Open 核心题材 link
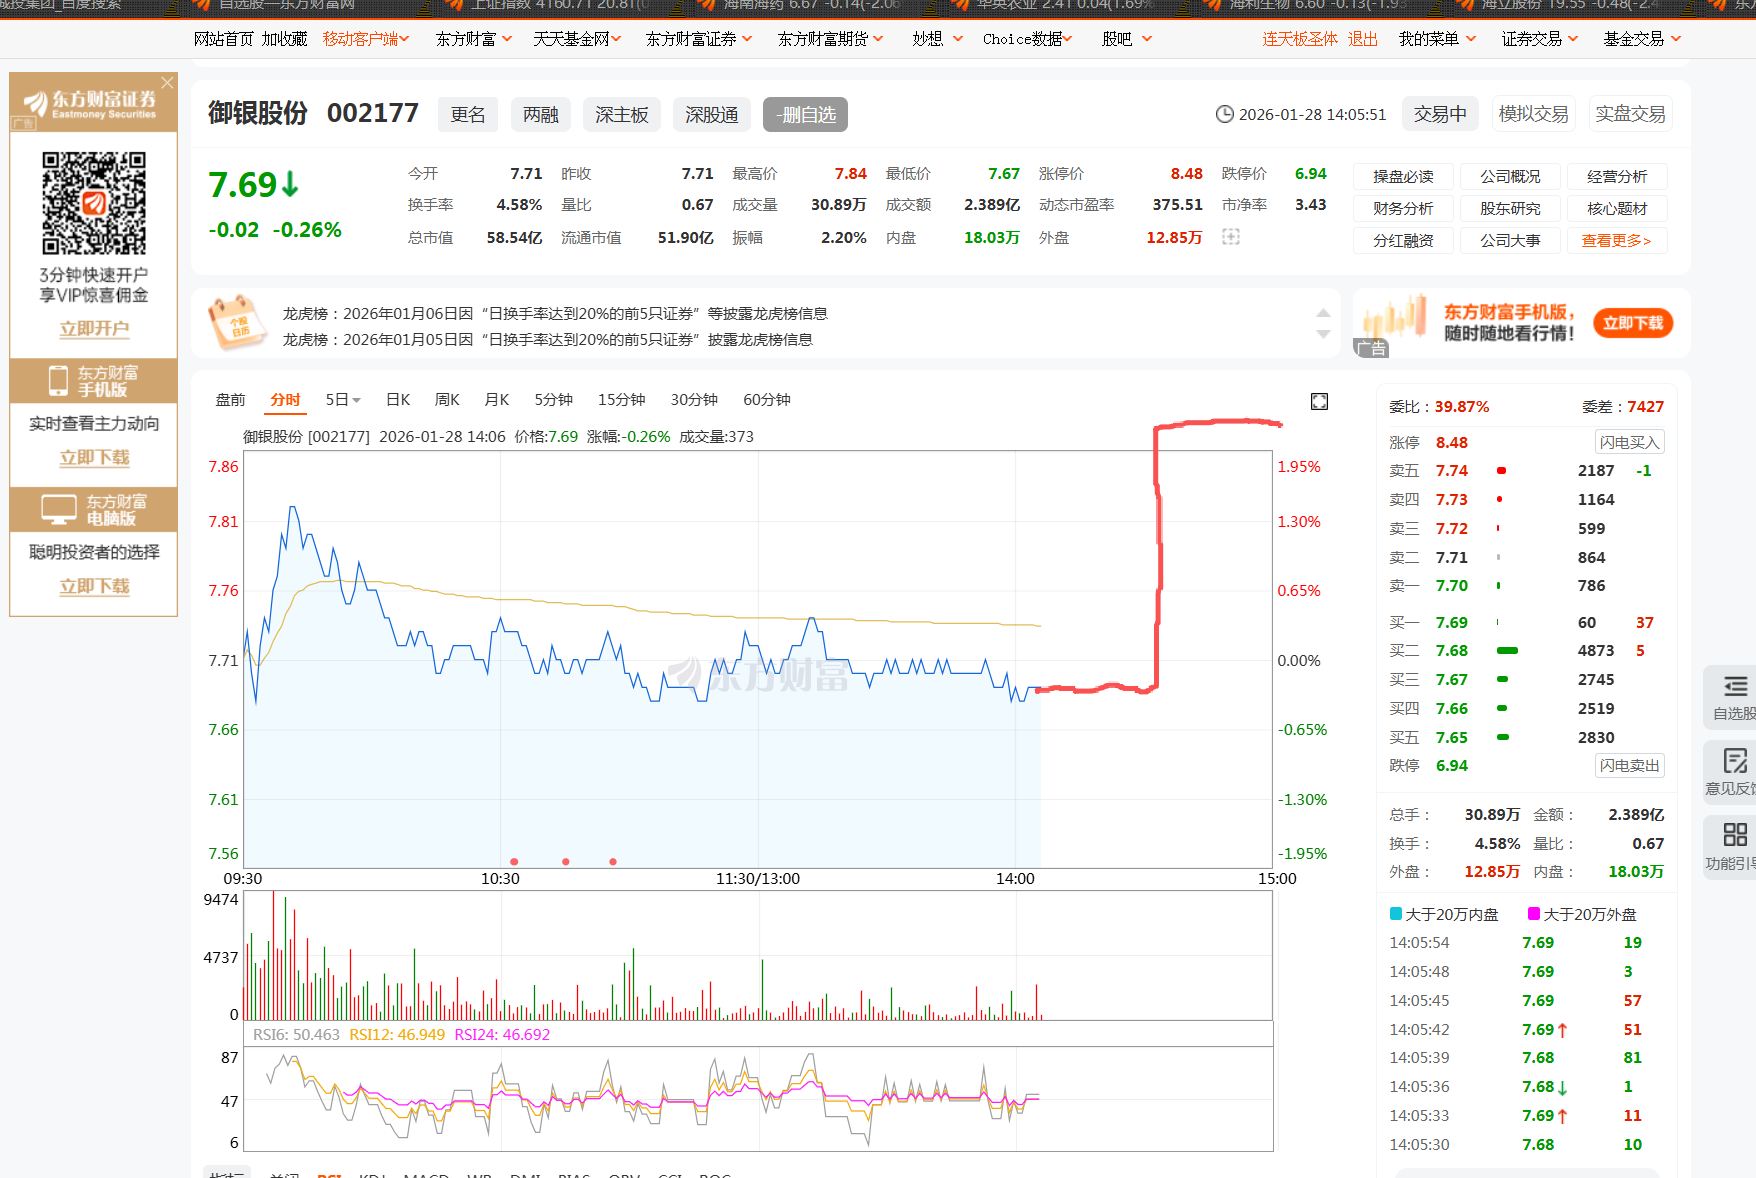The width and height of the screenshot is (1756, 1178). [x=1617, y=209]
